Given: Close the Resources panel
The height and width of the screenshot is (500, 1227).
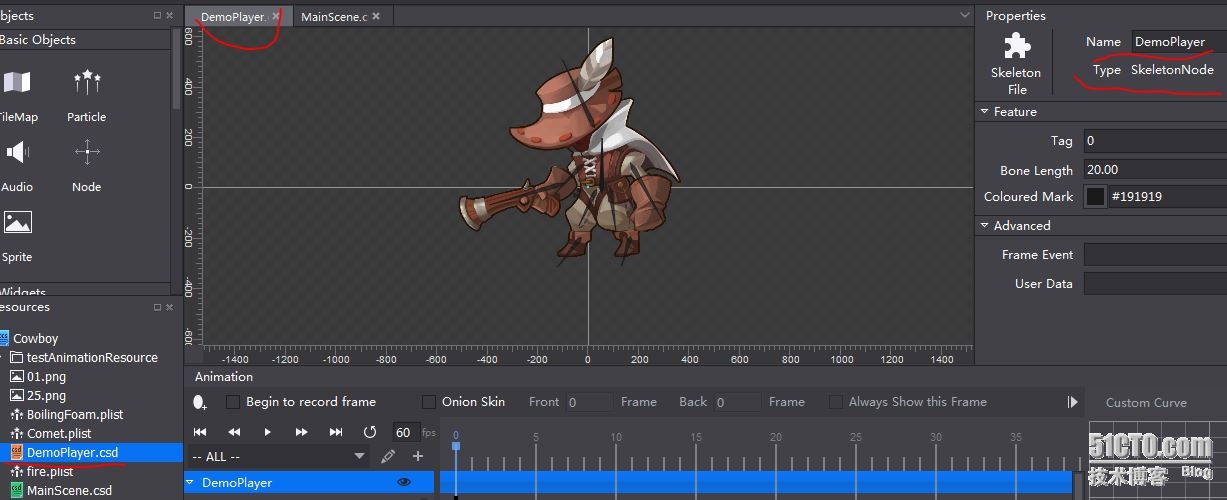Looking at the screenshot, I should (169, 307).
